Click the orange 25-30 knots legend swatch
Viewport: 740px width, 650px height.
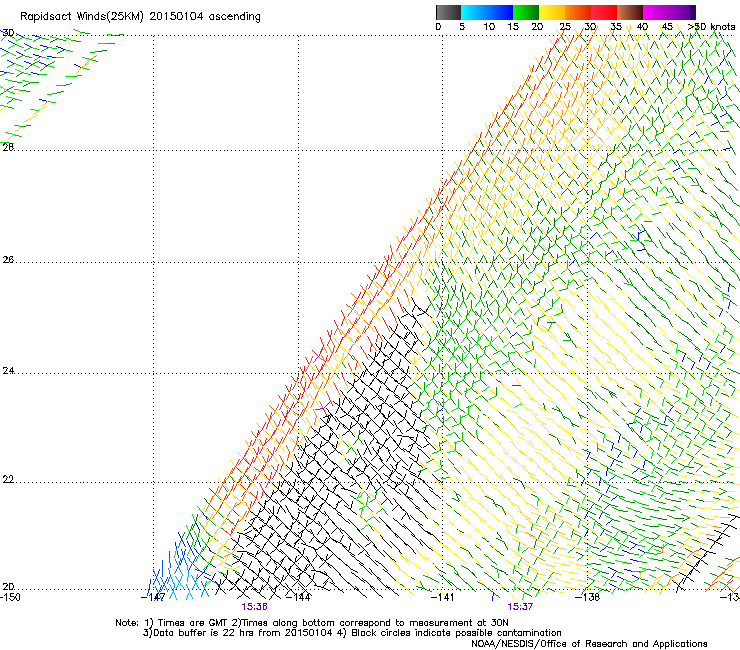click(x=578, y=12)
